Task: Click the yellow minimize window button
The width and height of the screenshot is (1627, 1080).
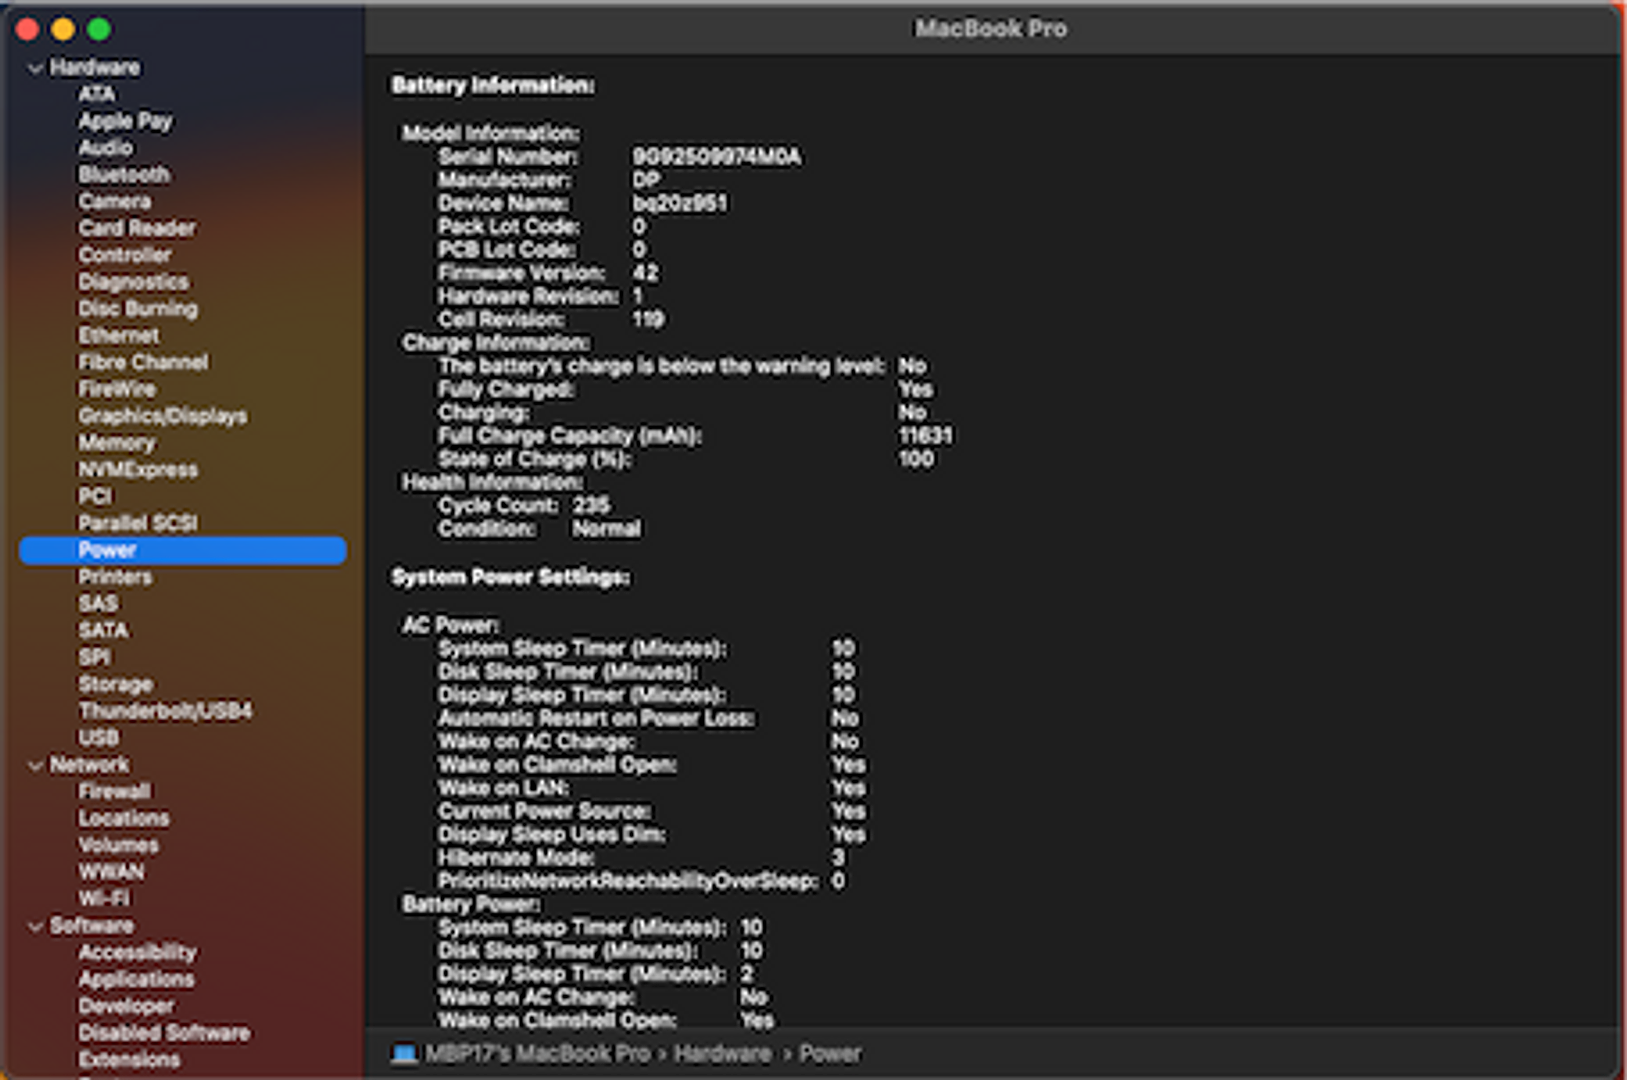Action: (x=63, y=29)
